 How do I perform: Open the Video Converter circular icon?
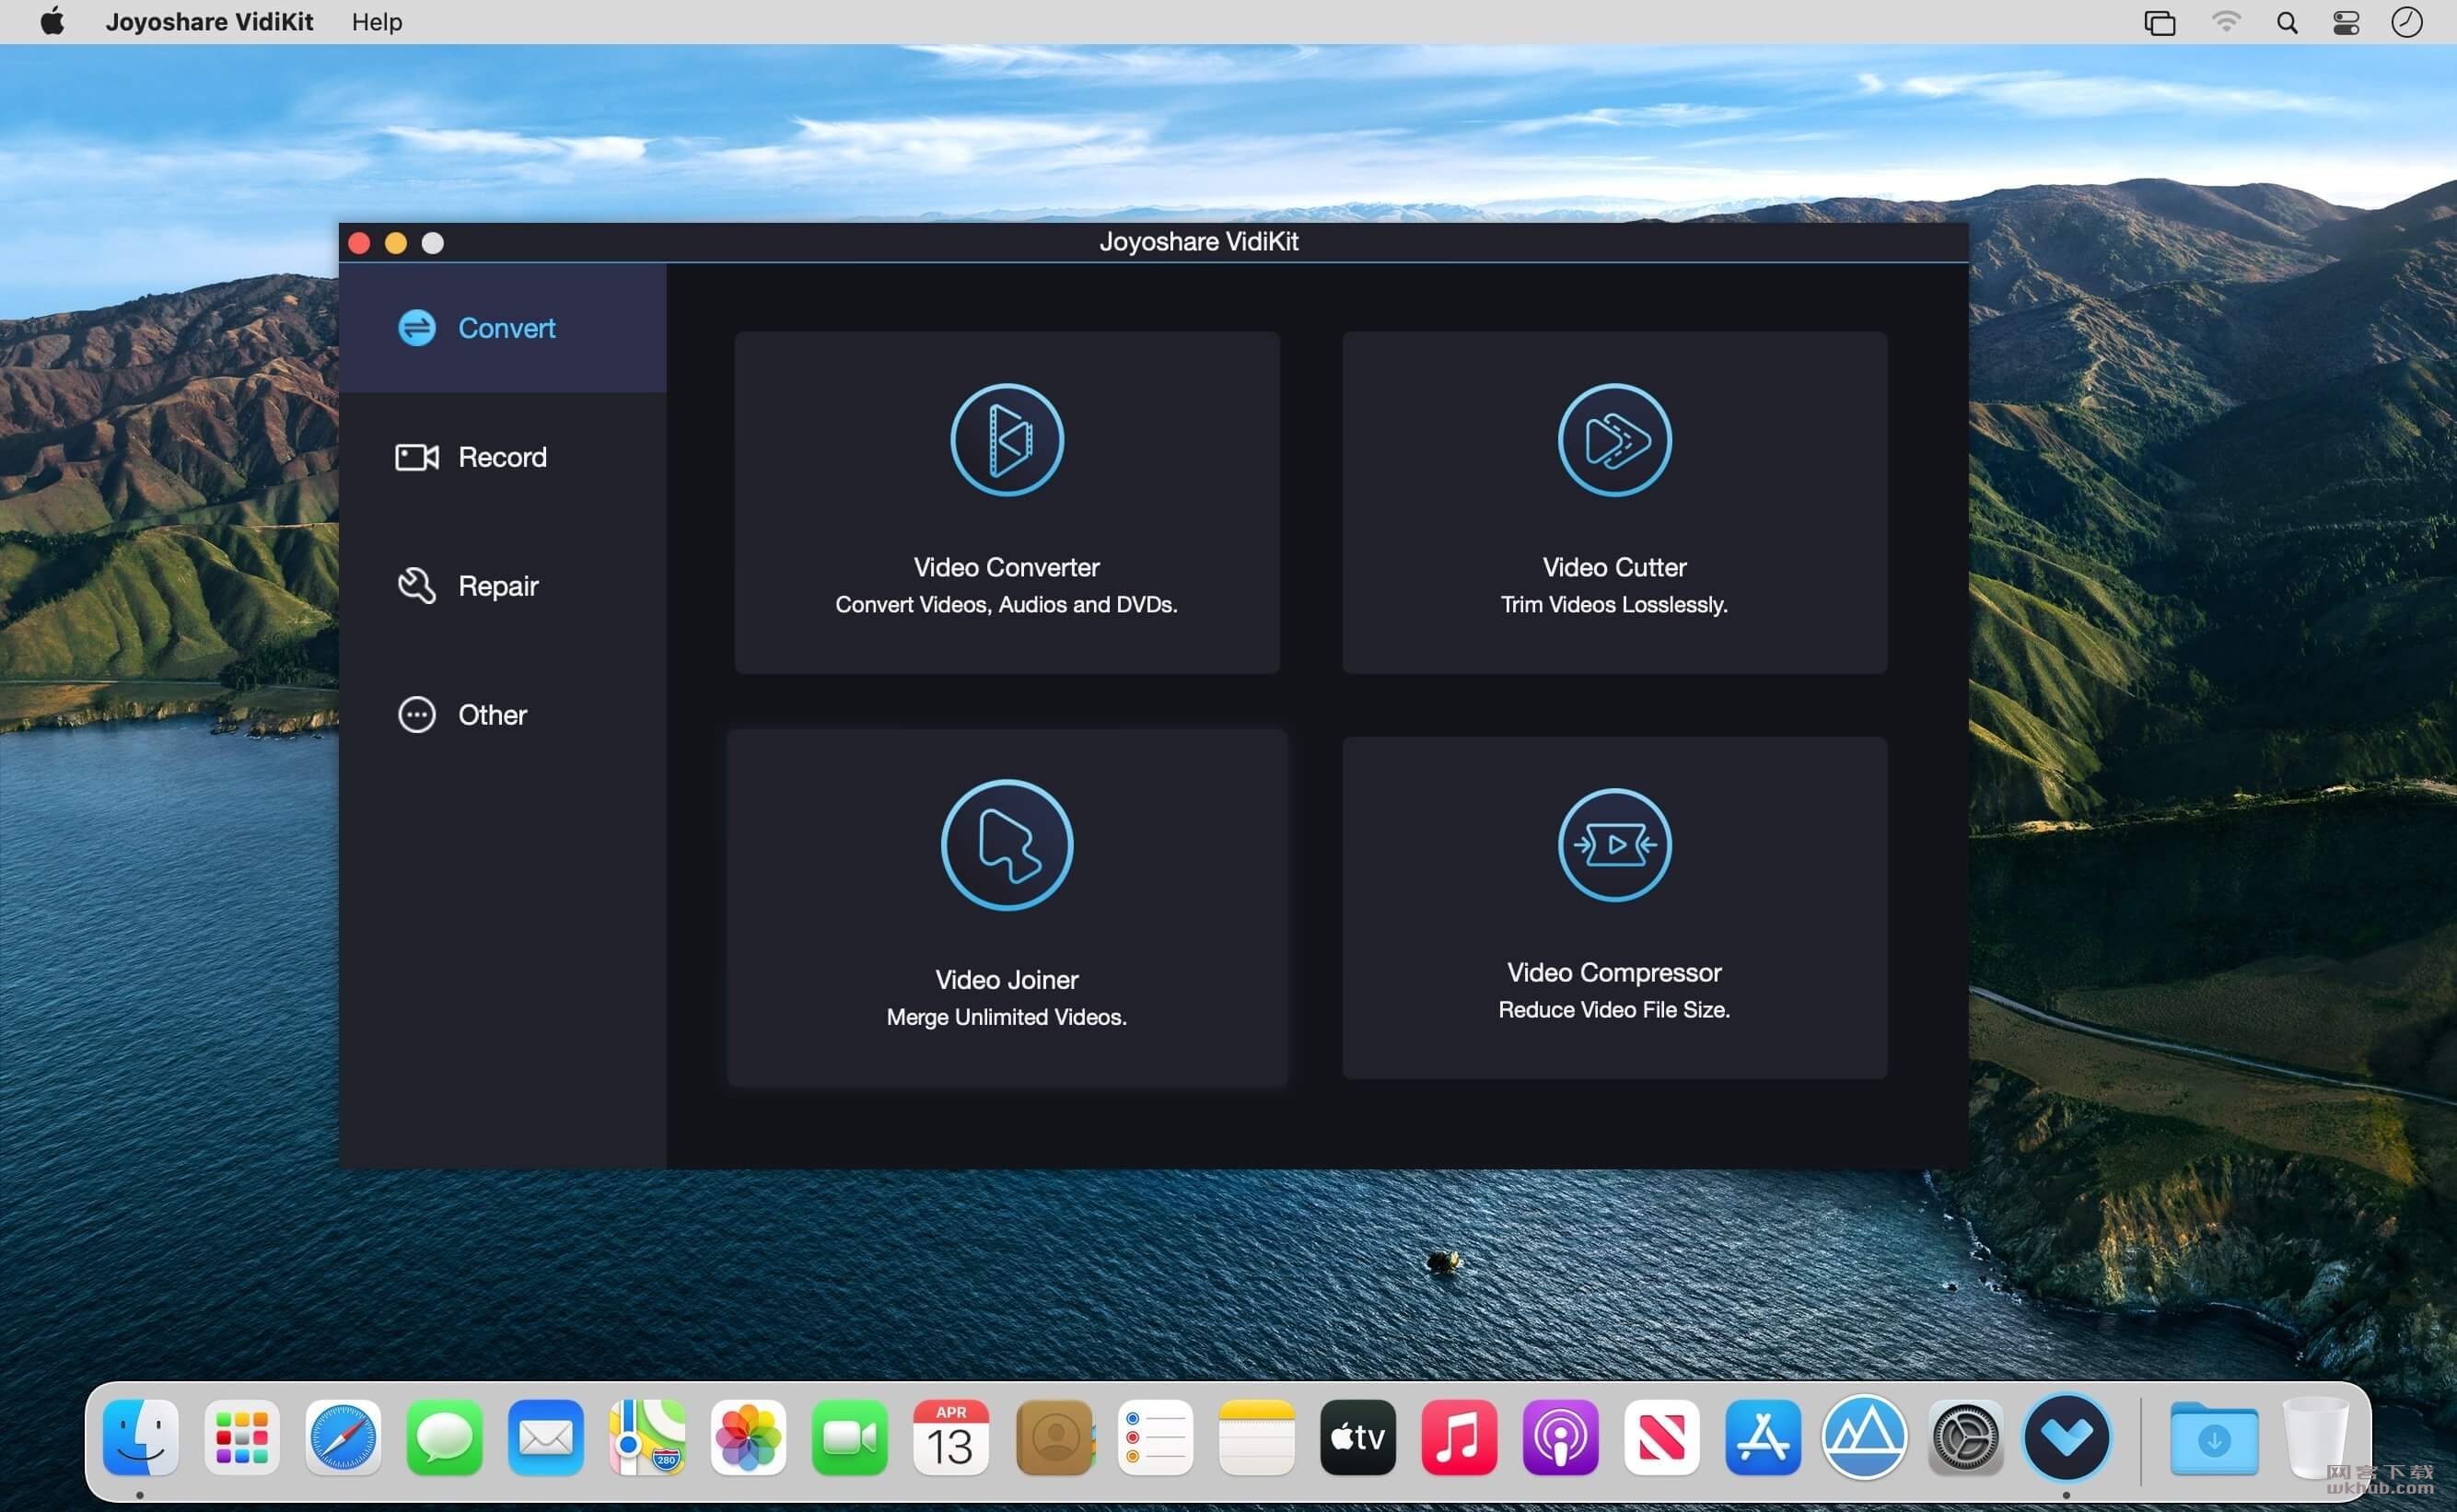(1006, 440)
